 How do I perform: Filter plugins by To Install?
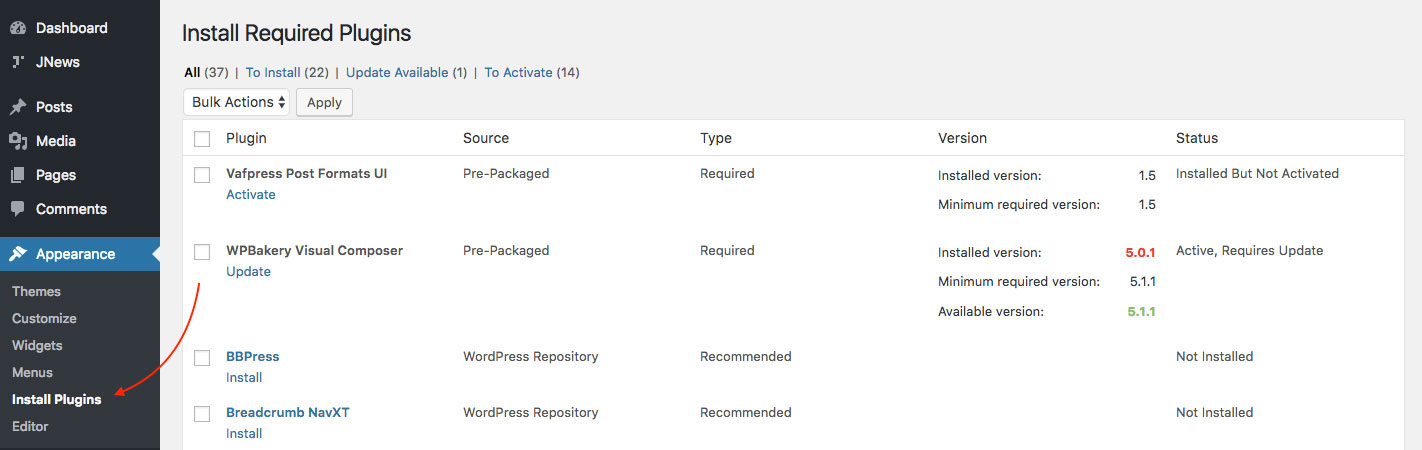[273, 72]
